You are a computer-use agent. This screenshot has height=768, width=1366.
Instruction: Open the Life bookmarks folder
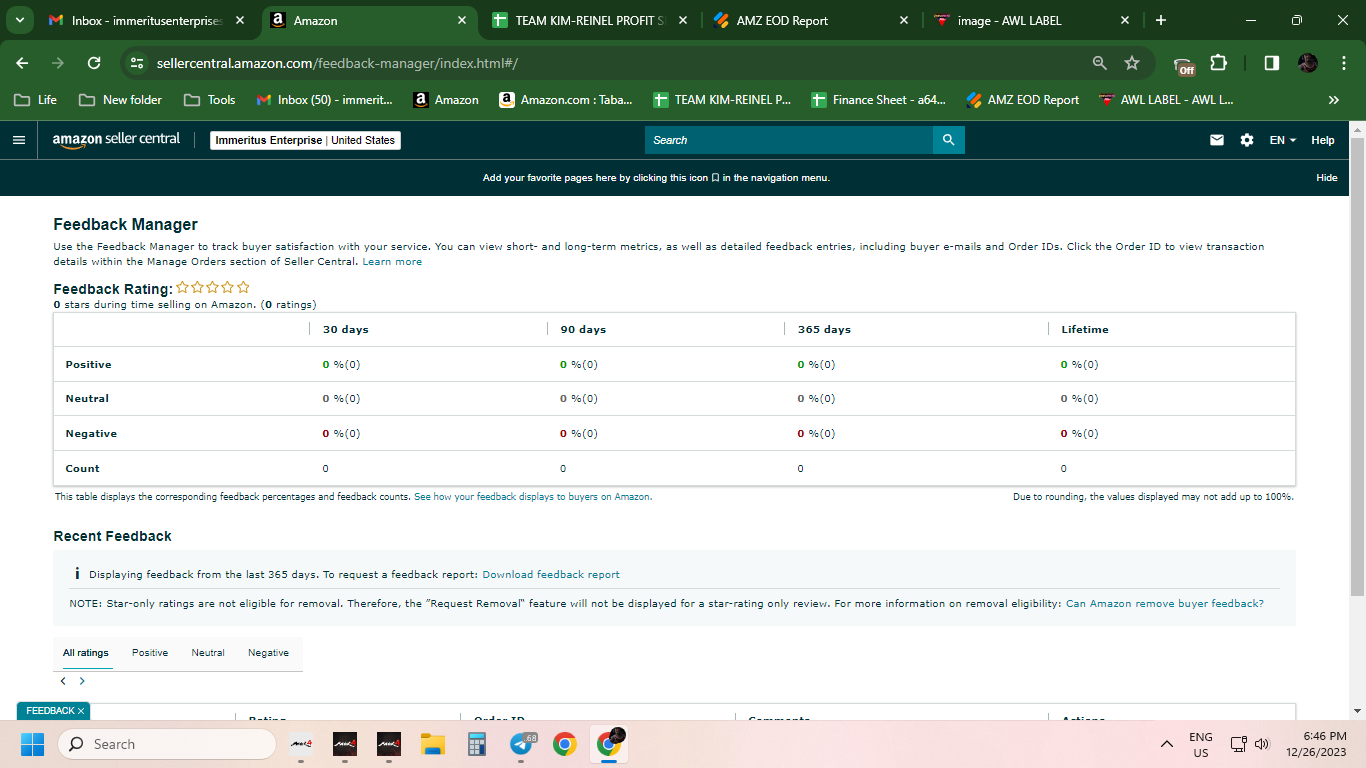tap(34, 100)
